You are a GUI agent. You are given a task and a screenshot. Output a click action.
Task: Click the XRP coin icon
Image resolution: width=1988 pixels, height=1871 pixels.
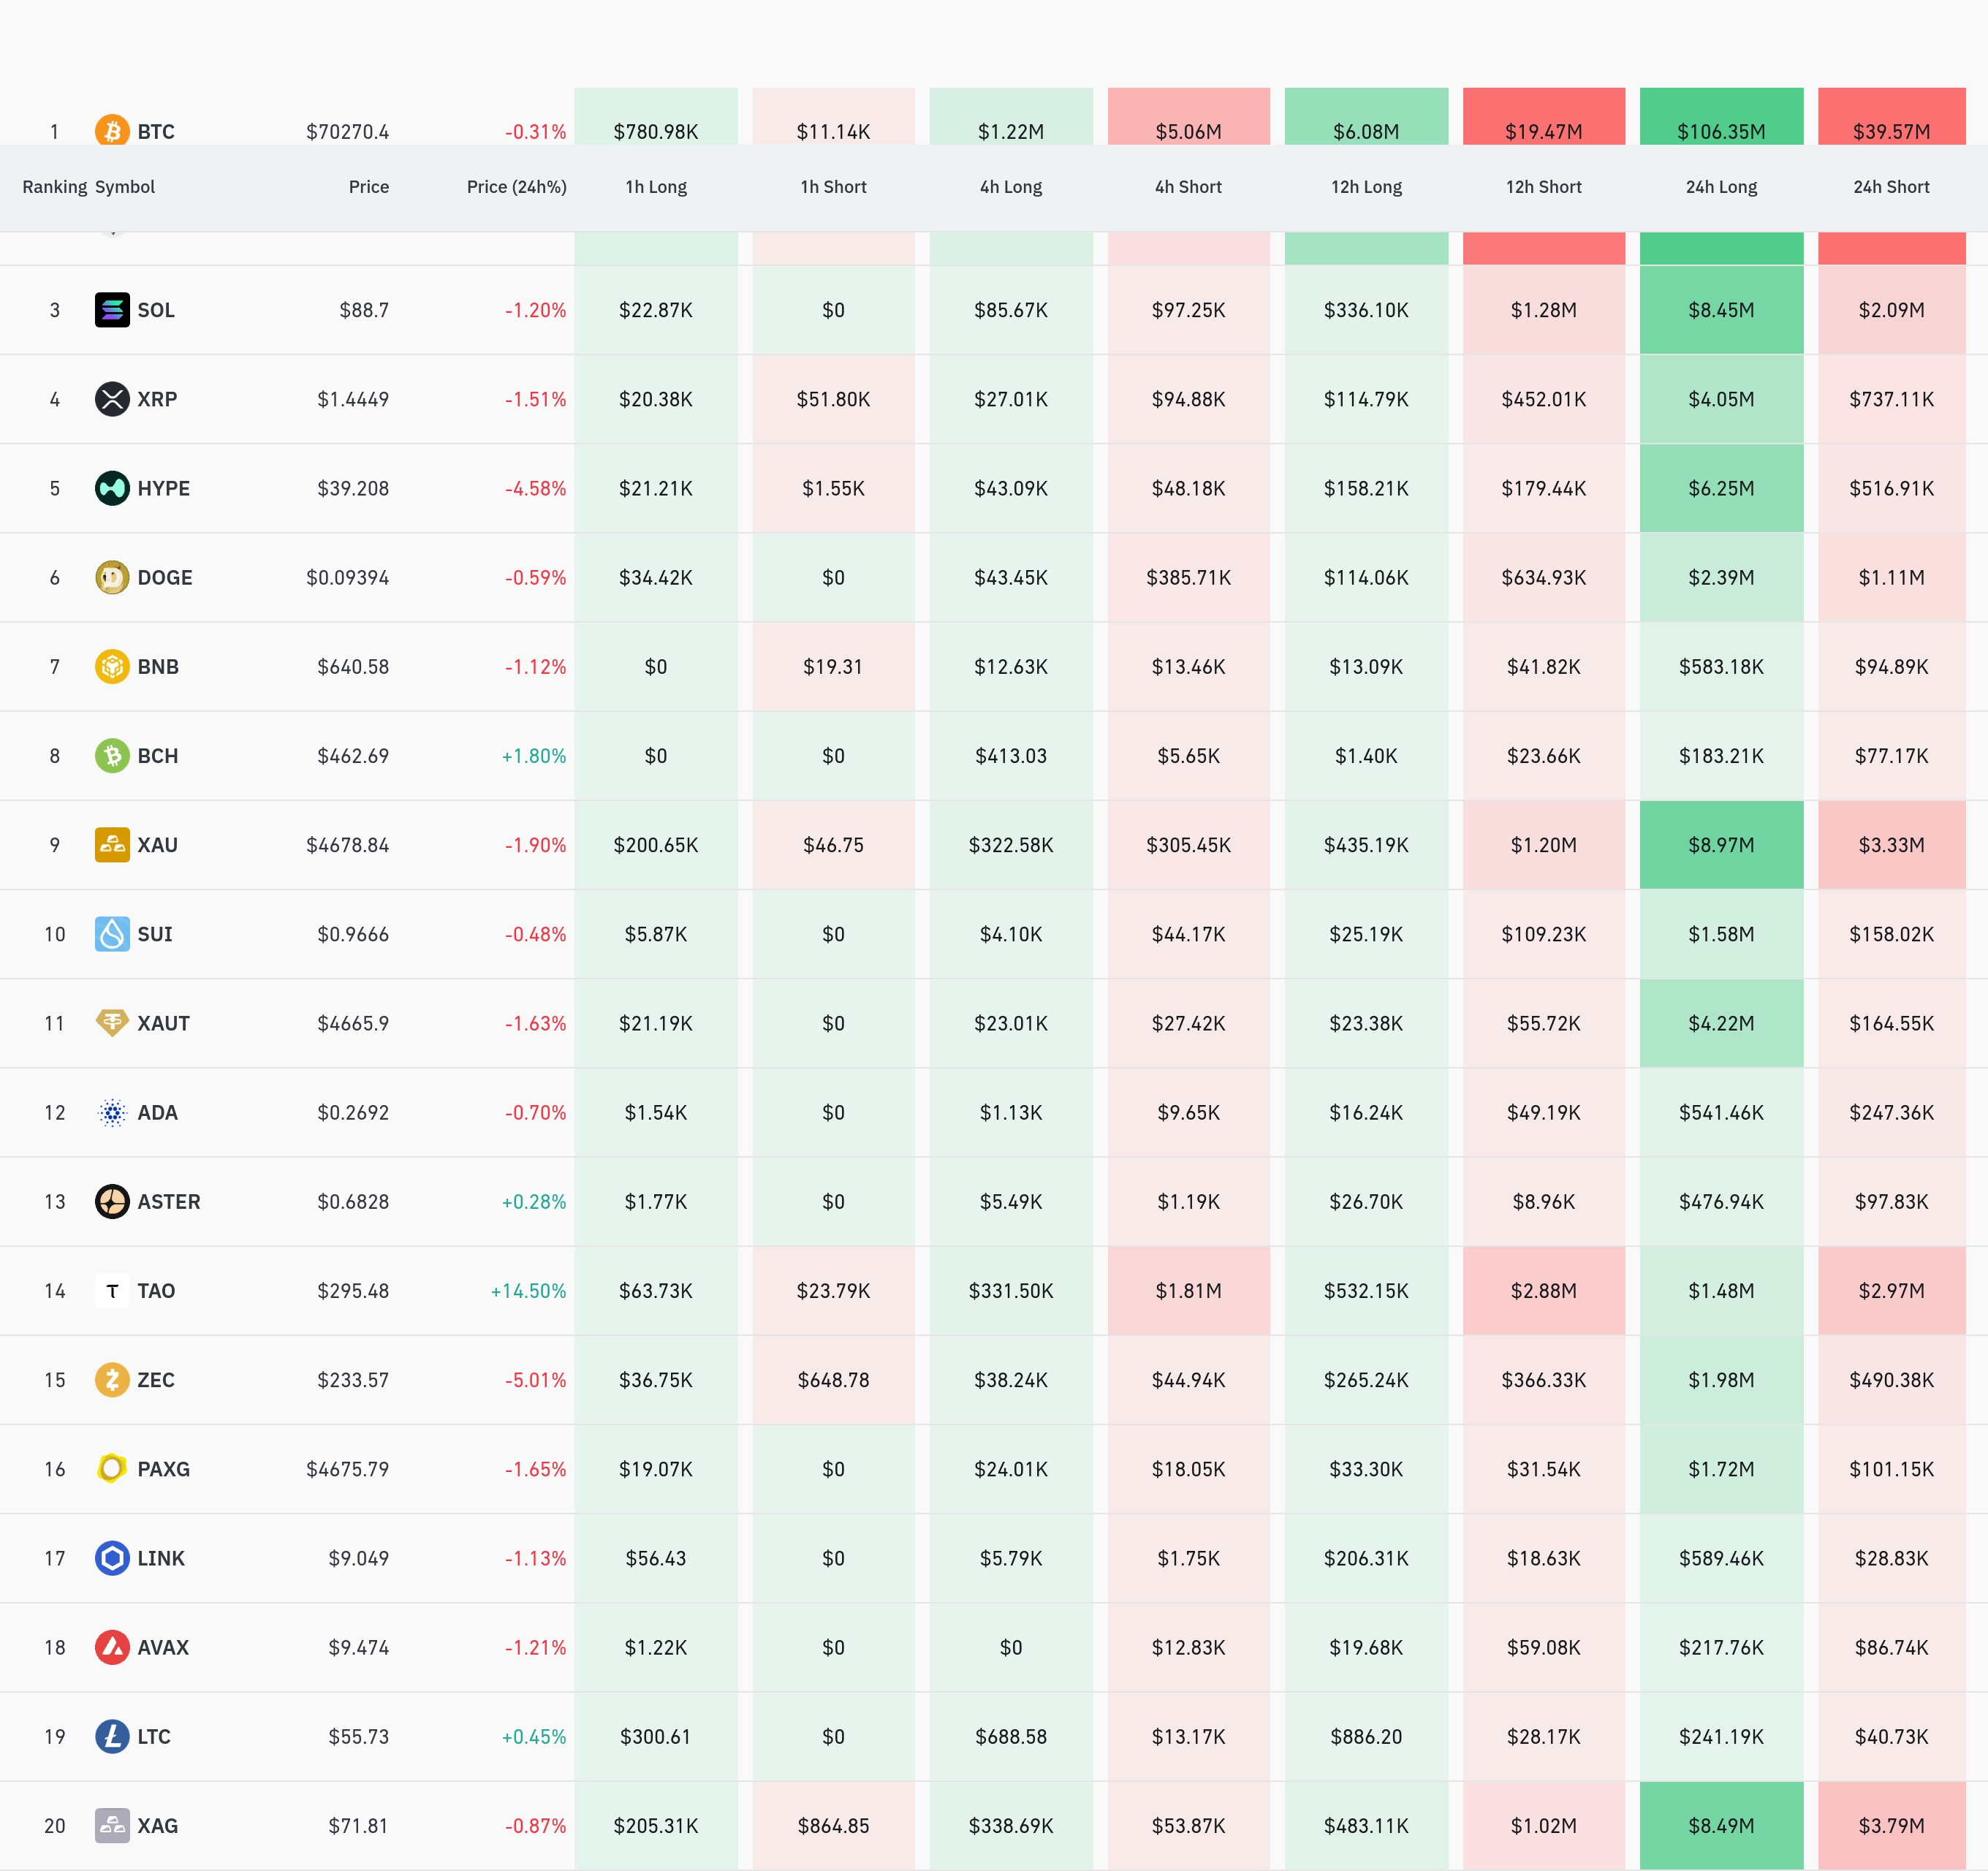click(112, 399)
